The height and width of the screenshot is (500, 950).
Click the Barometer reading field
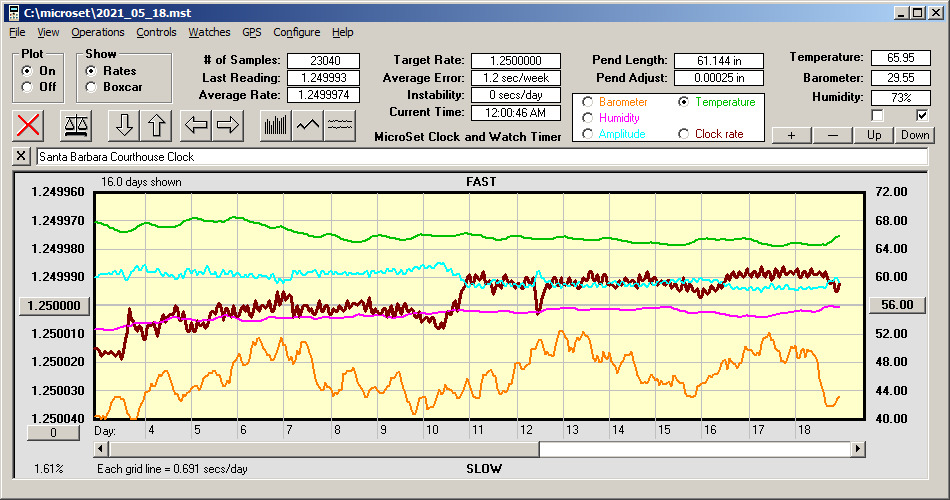coord(900,78)
